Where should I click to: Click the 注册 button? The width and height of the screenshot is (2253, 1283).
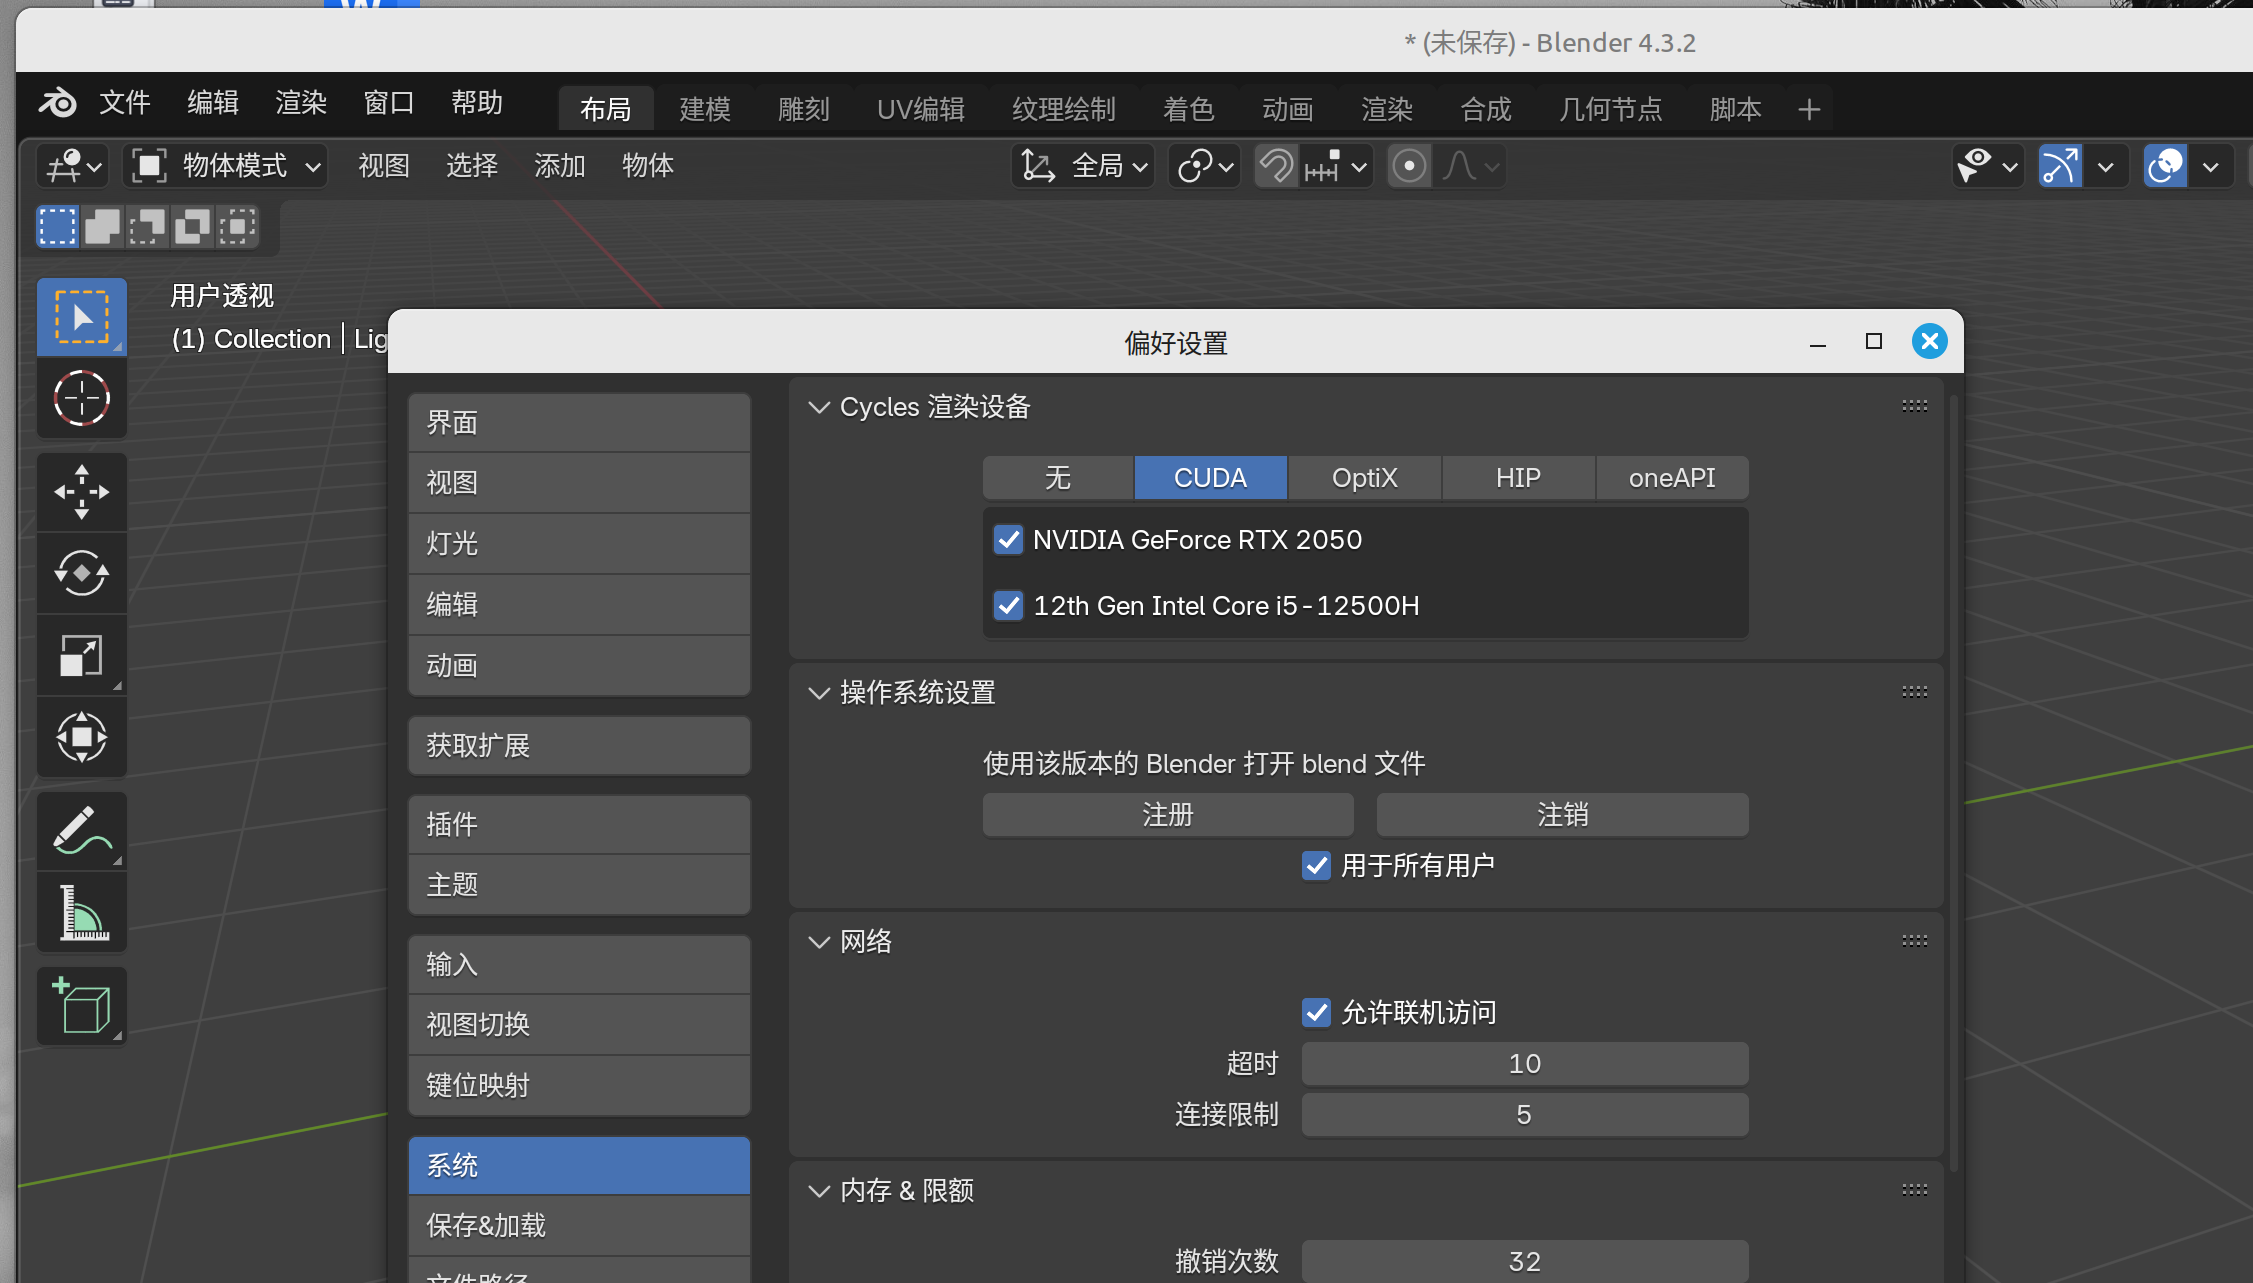(1168, 815)
